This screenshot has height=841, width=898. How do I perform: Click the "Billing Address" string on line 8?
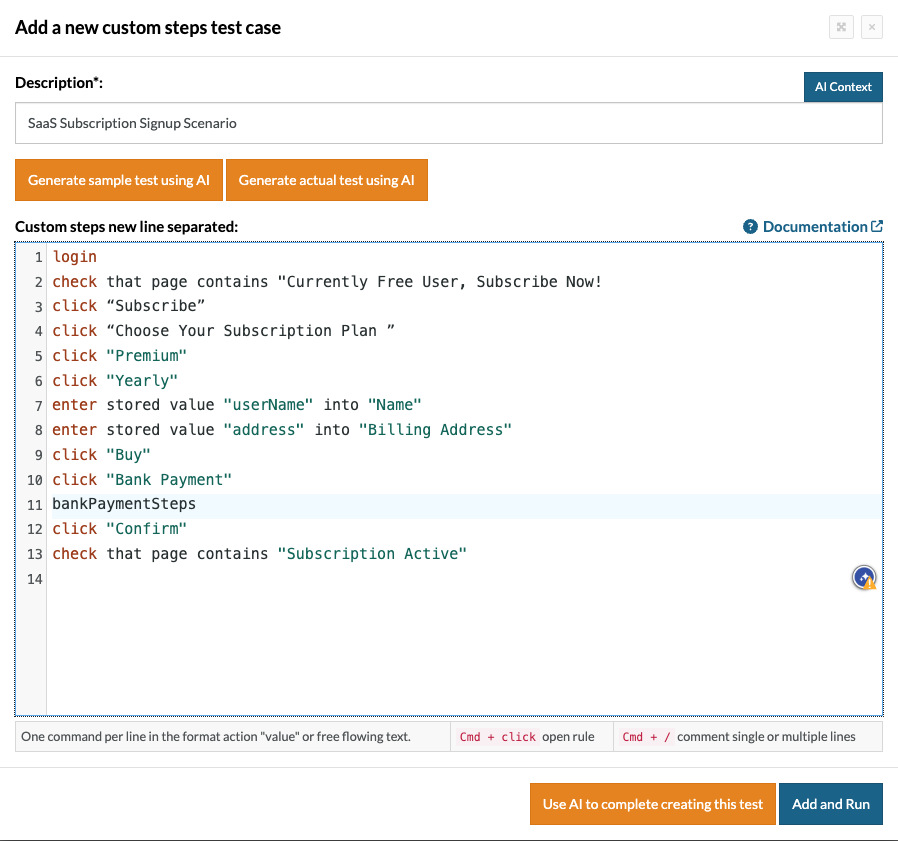point(435,430)
